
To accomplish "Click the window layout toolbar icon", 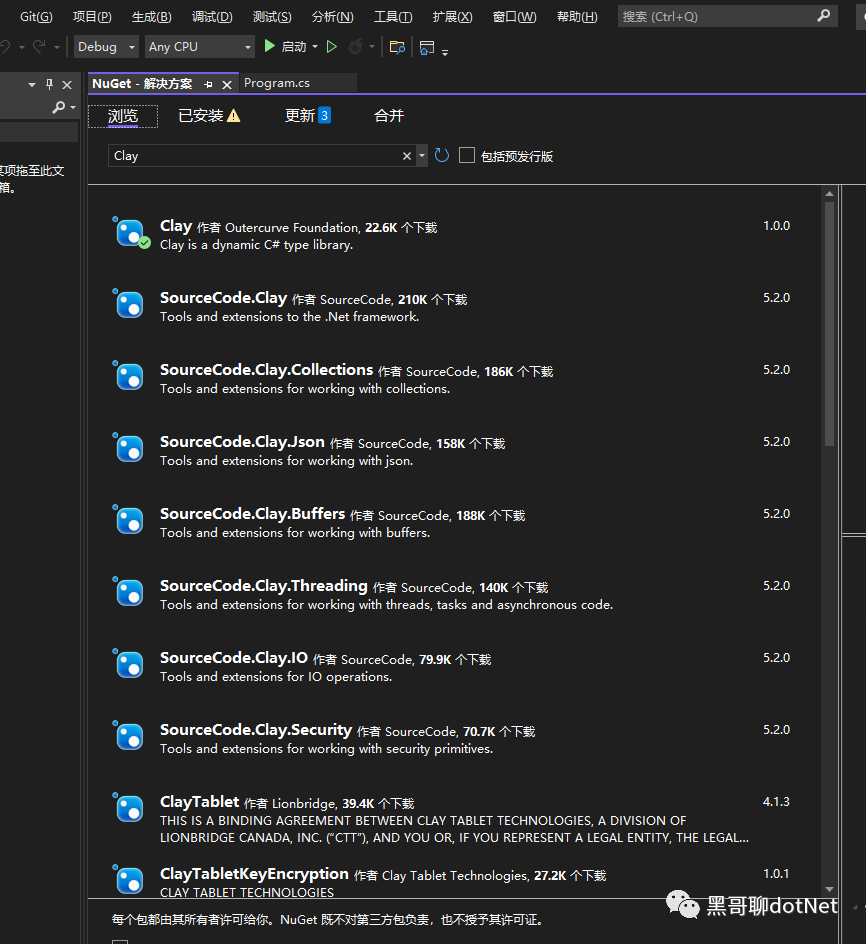I will (x=427, y=47).
